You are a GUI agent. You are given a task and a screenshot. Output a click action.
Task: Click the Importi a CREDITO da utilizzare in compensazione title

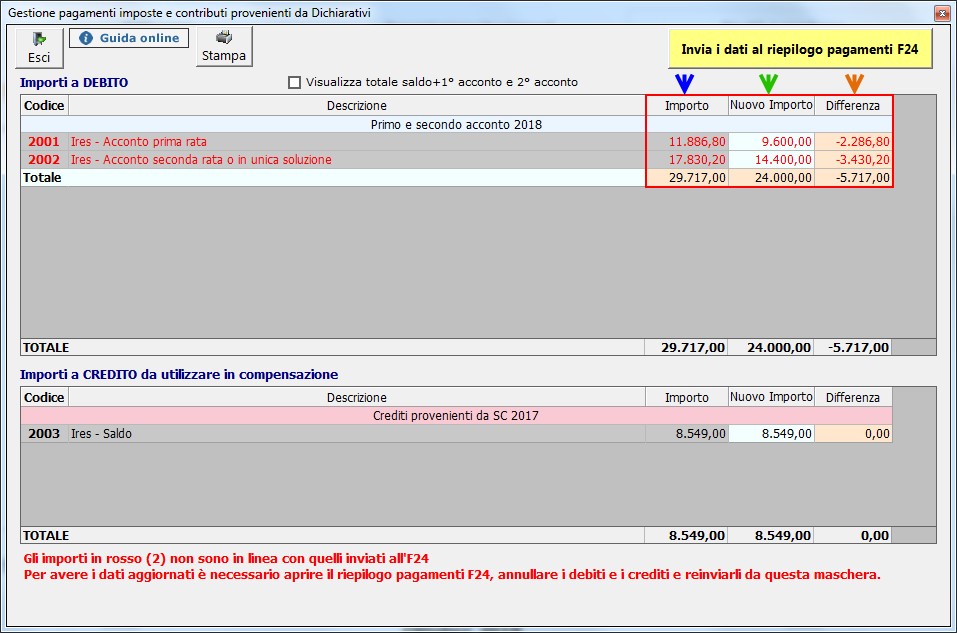(x=179, y=374)
